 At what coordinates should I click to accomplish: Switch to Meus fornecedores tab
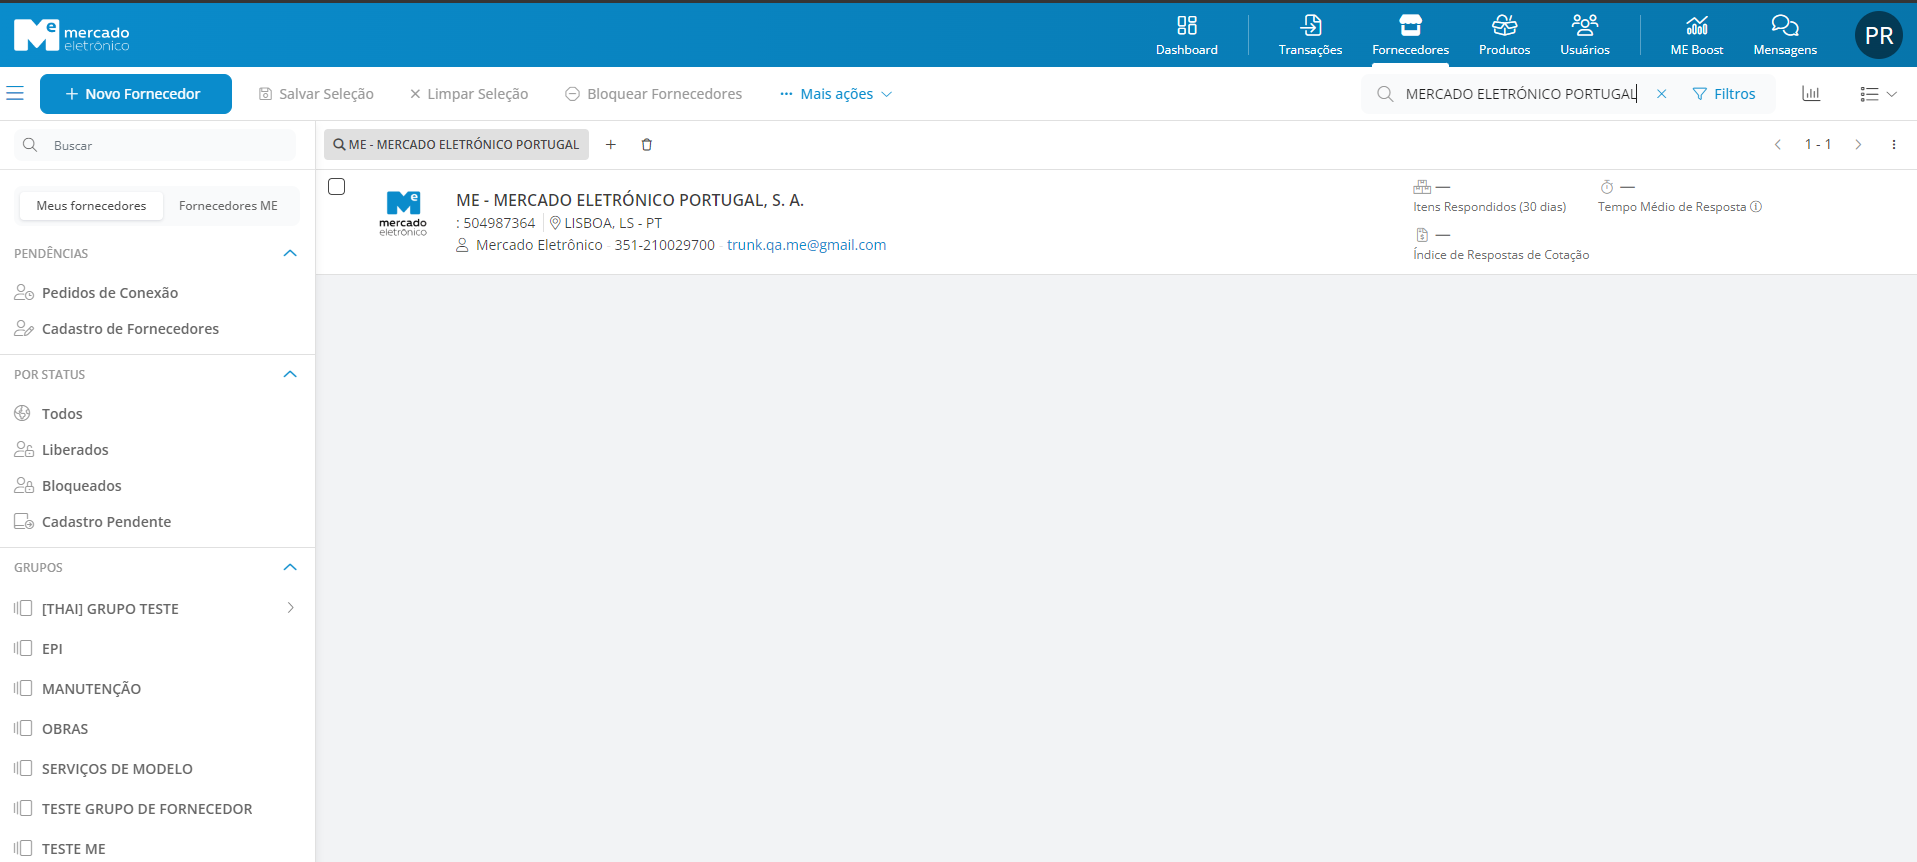click(91, 206)
